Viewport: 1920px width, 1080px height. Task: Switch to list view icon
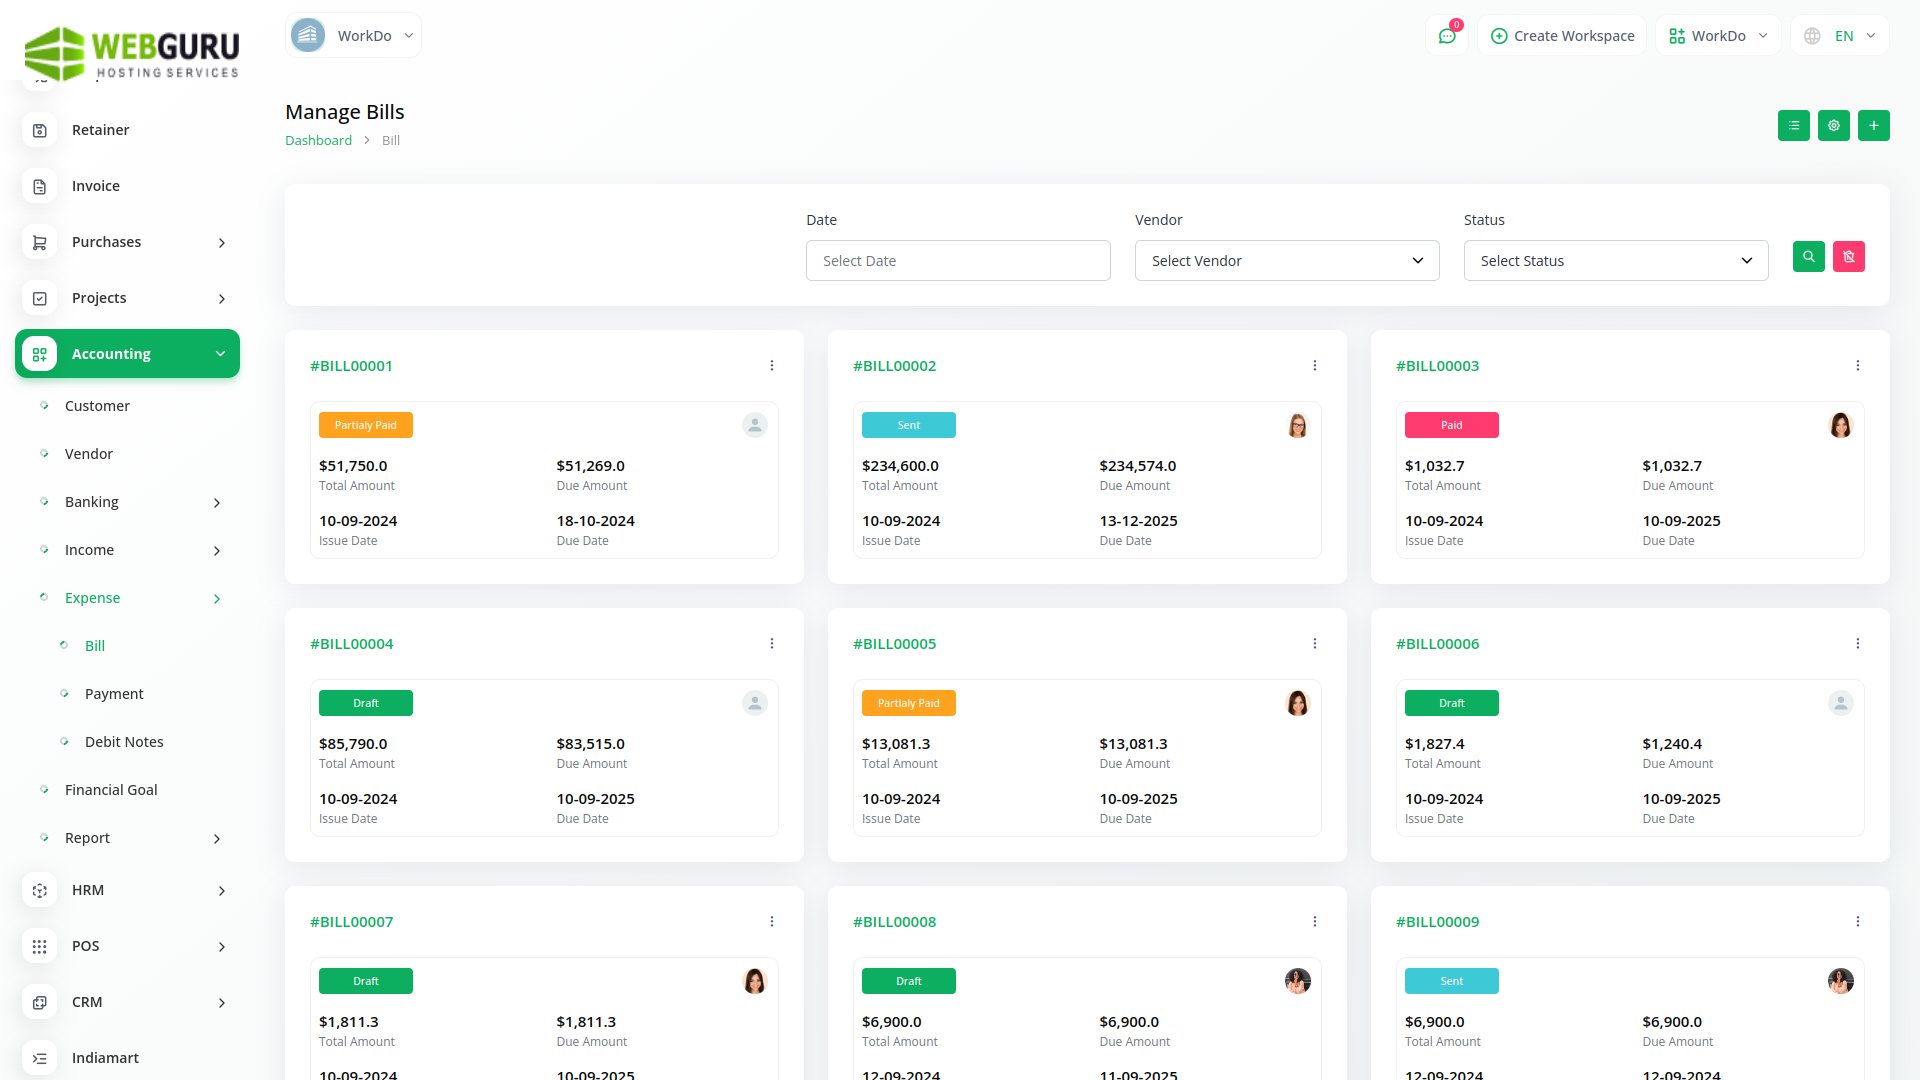pyautogui.click(x=1793, y=126)
